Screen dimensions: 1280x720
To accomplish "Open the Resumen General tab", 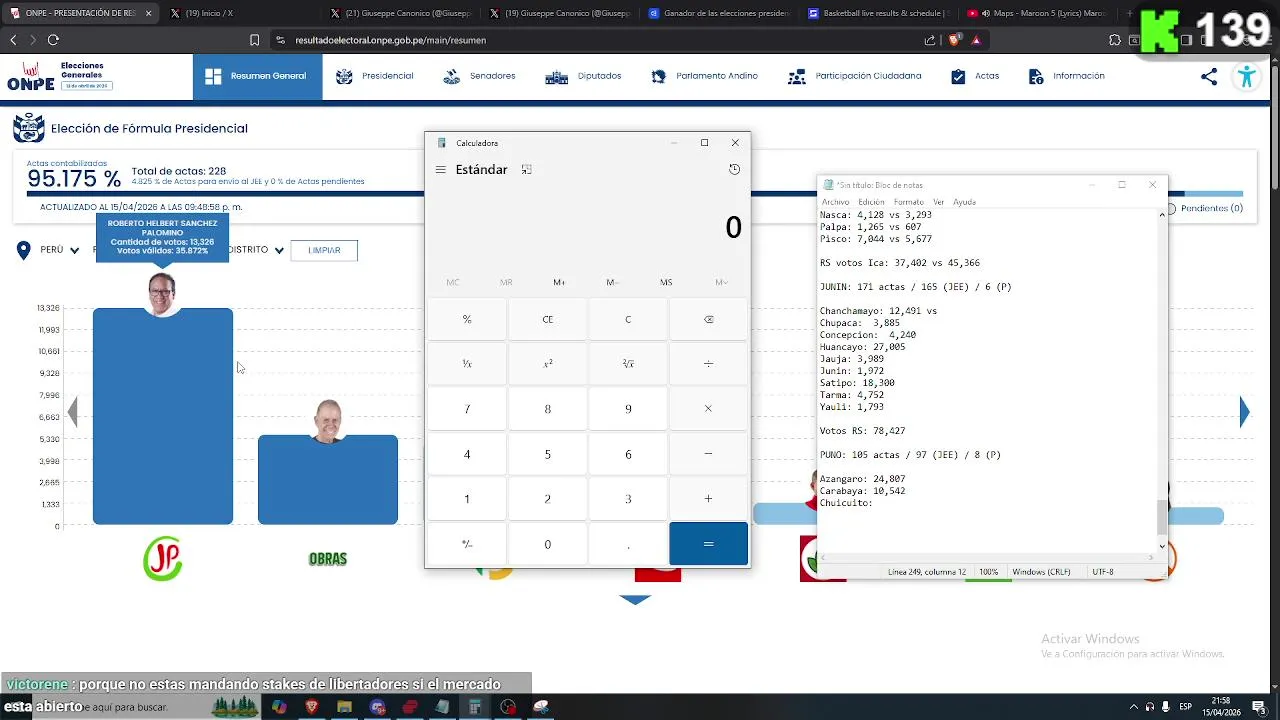I will [257, 76].
